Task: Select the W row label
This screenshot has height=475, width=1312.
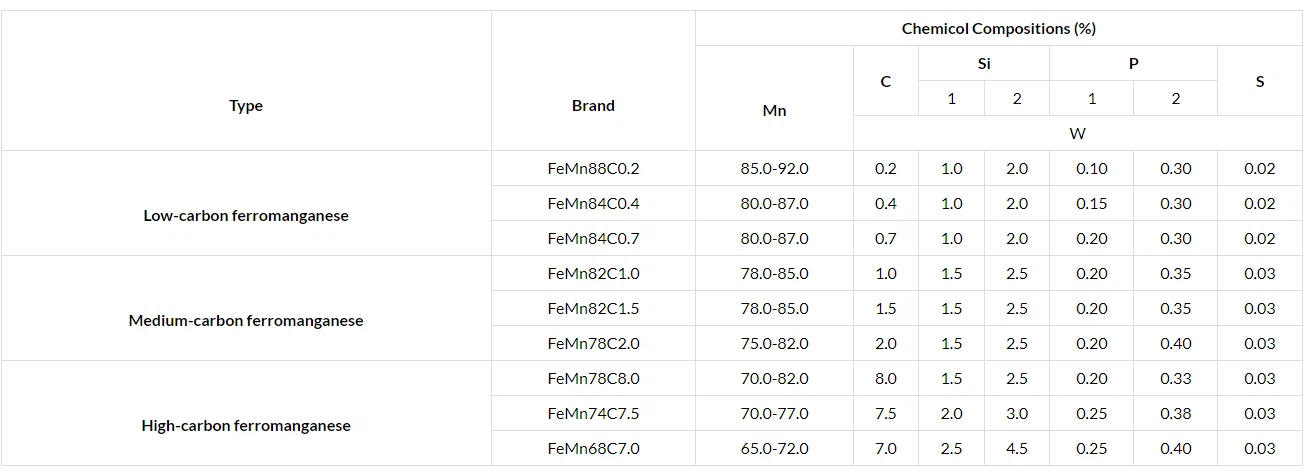Action: (x=1077, y=134)
